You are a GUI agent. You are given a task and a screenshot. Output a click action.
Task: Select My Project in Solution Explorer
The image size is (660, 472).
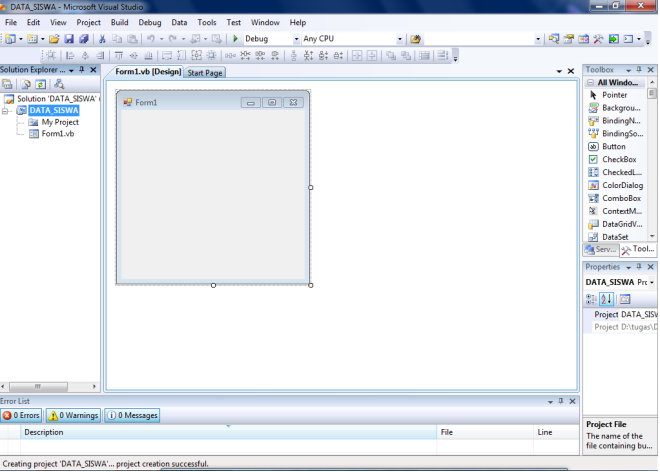pyautogui.click(x=54, y=122)
